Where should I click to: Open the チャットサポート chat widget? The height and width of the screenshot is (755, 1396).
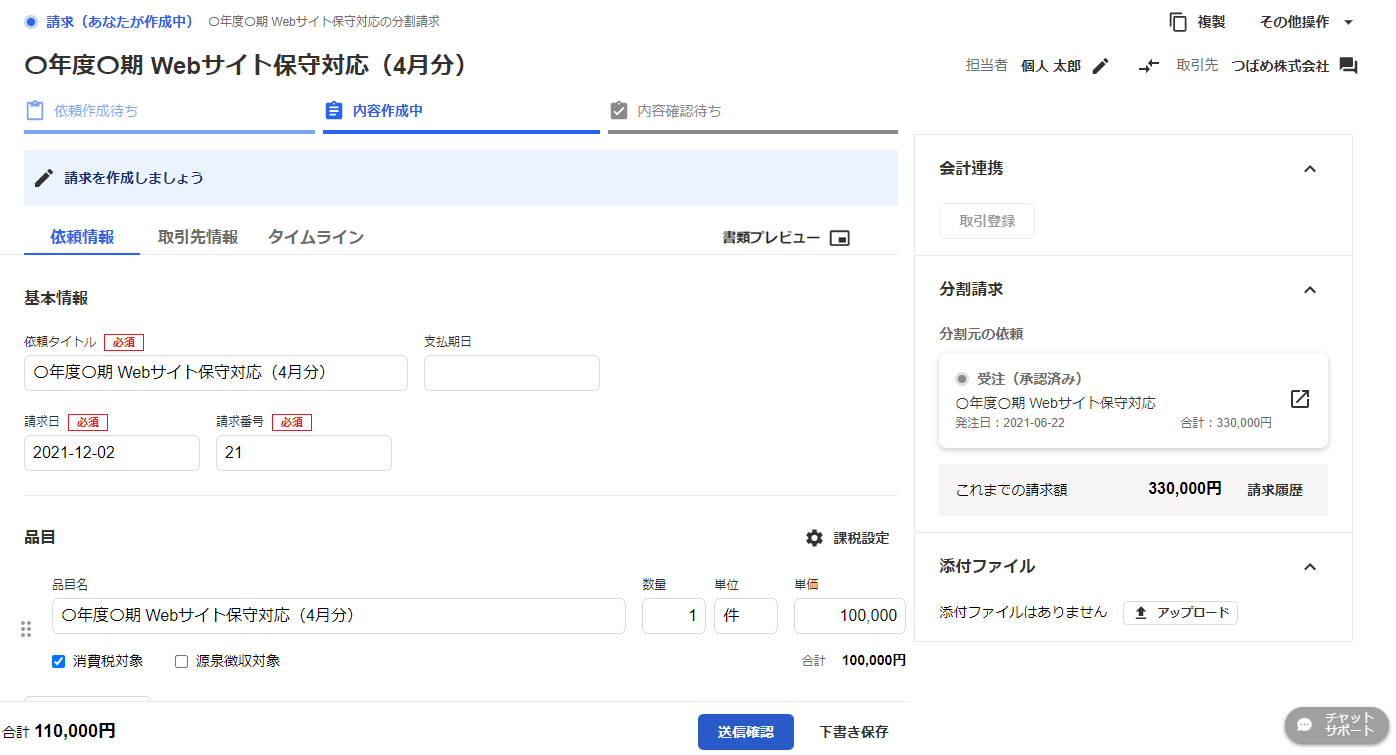pos(1337,725)
